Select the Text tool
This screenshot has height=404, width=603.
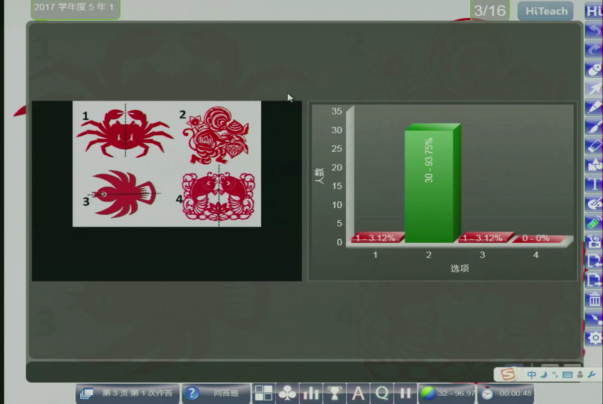pyautogui.click(x=594, y=184)
